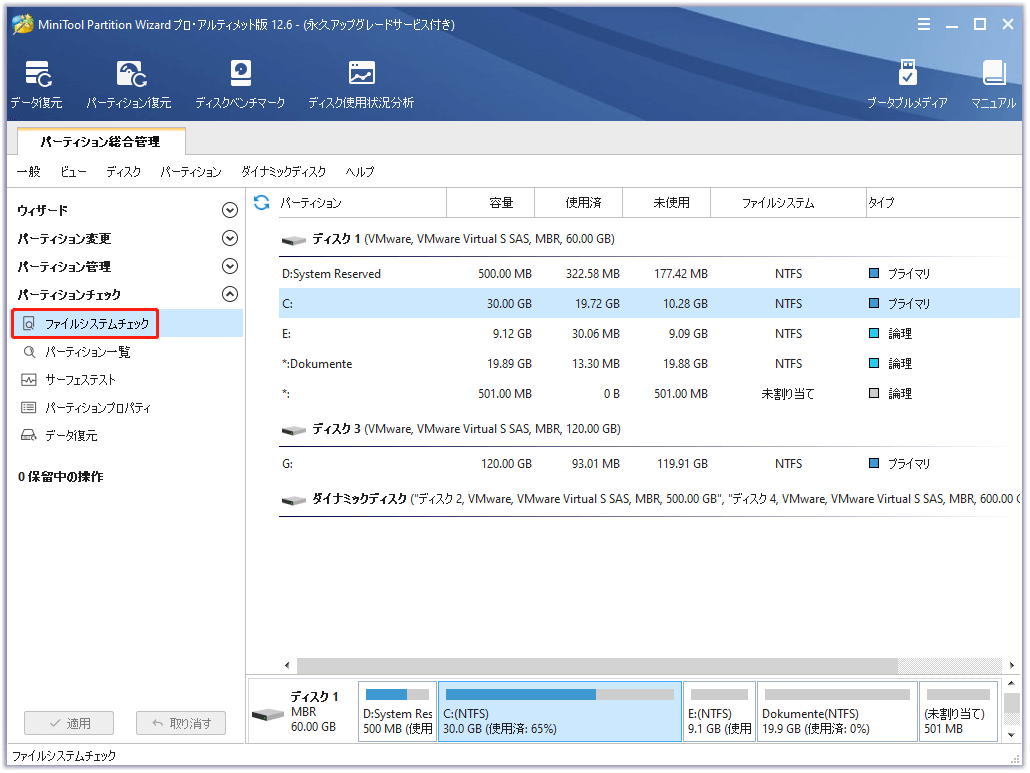1030x773 pixels.
Task: Select (未割り当て) 501 MB block in disk map
Action: point(958,711)
